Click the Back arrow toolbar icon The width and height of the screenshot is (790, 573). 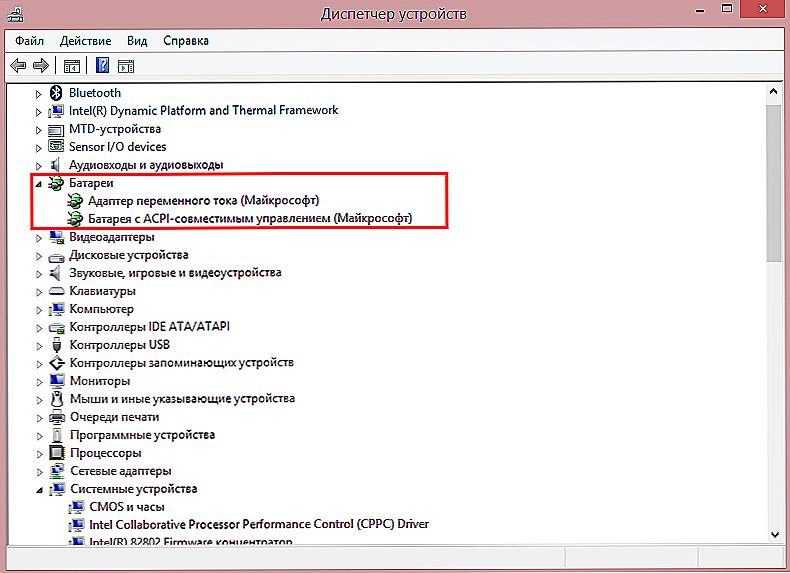point(18,66)
